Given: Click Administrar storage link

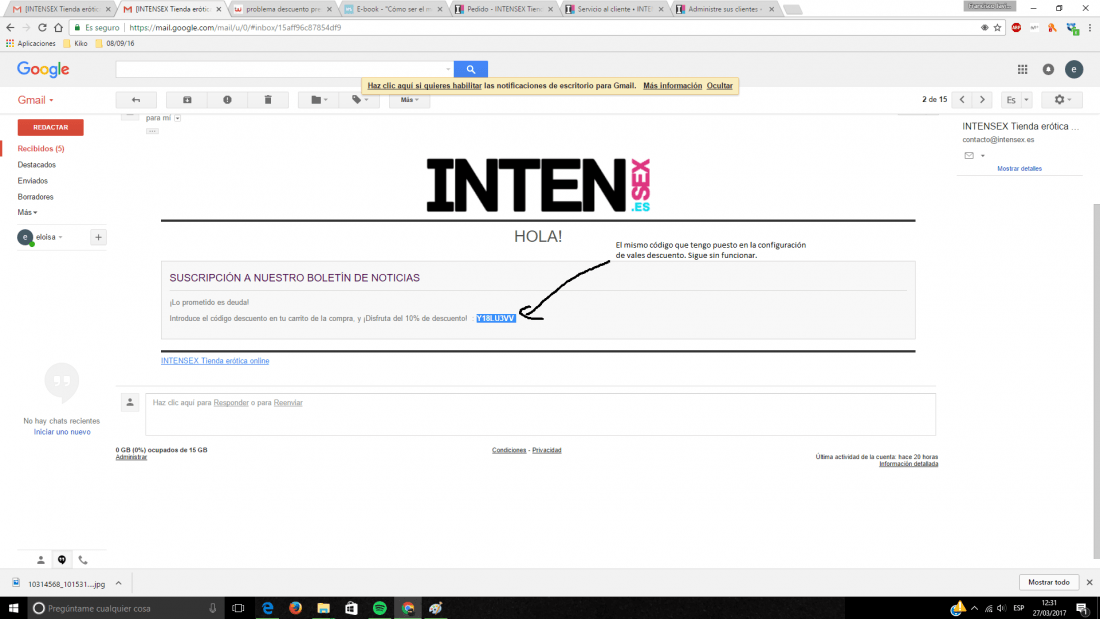Looking at the screenshot, I should (131, 458).
